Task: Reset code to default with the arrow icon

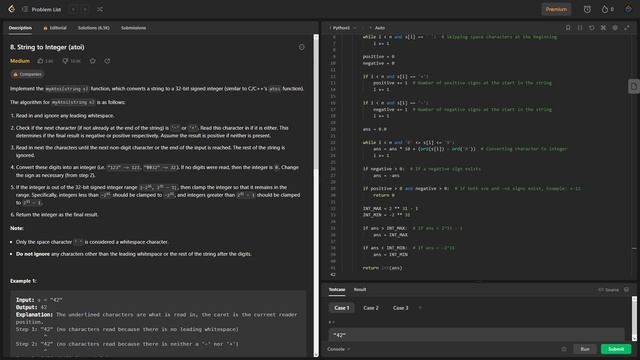Action: [591, 28]
